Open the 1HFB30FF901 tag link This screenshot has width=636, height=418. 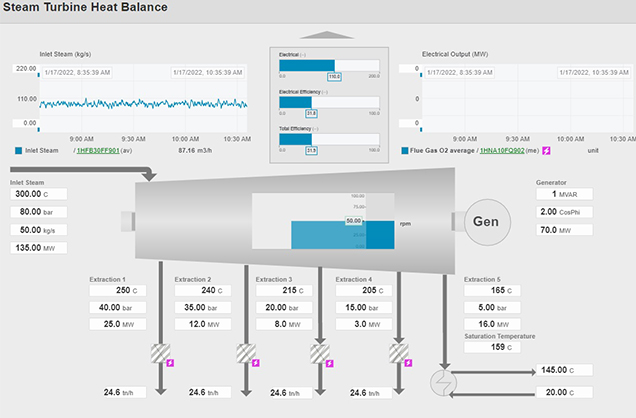[x=98, y=151]
